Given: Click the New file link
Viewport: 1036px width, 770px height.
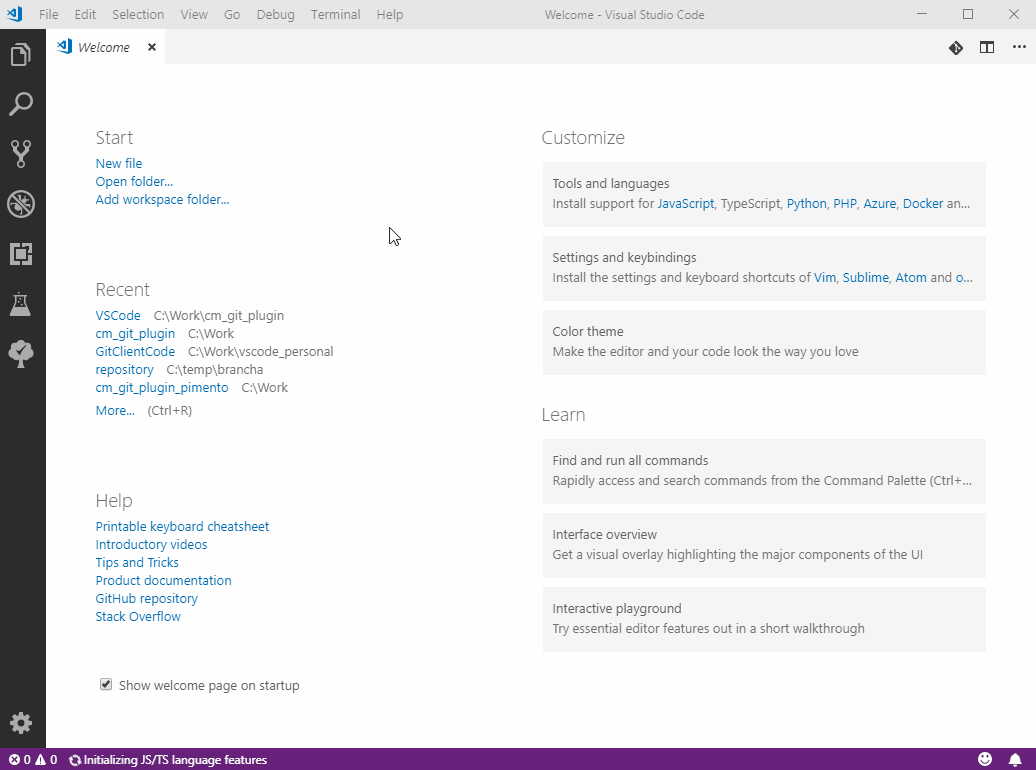Looking at the screenshot, I should coord(119,163).
